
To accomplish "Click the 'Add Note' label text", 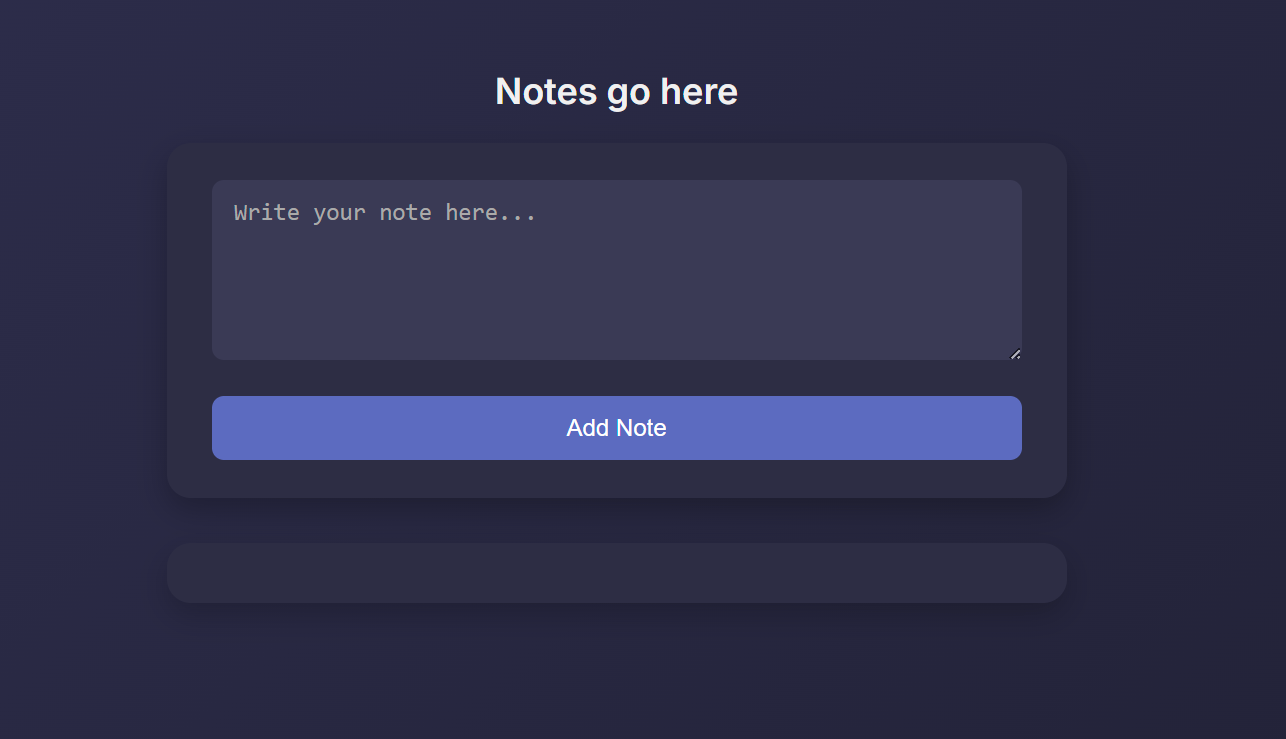I will click(617, 428).
